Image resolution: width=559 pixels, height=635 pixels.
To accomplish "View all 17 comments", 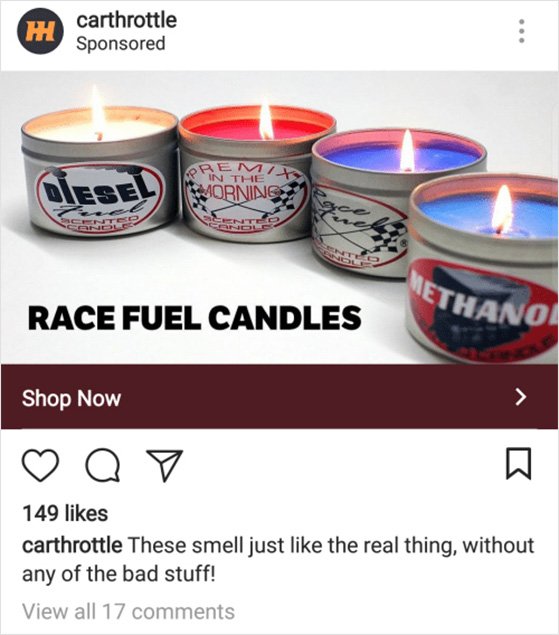I will click(128, 611).
